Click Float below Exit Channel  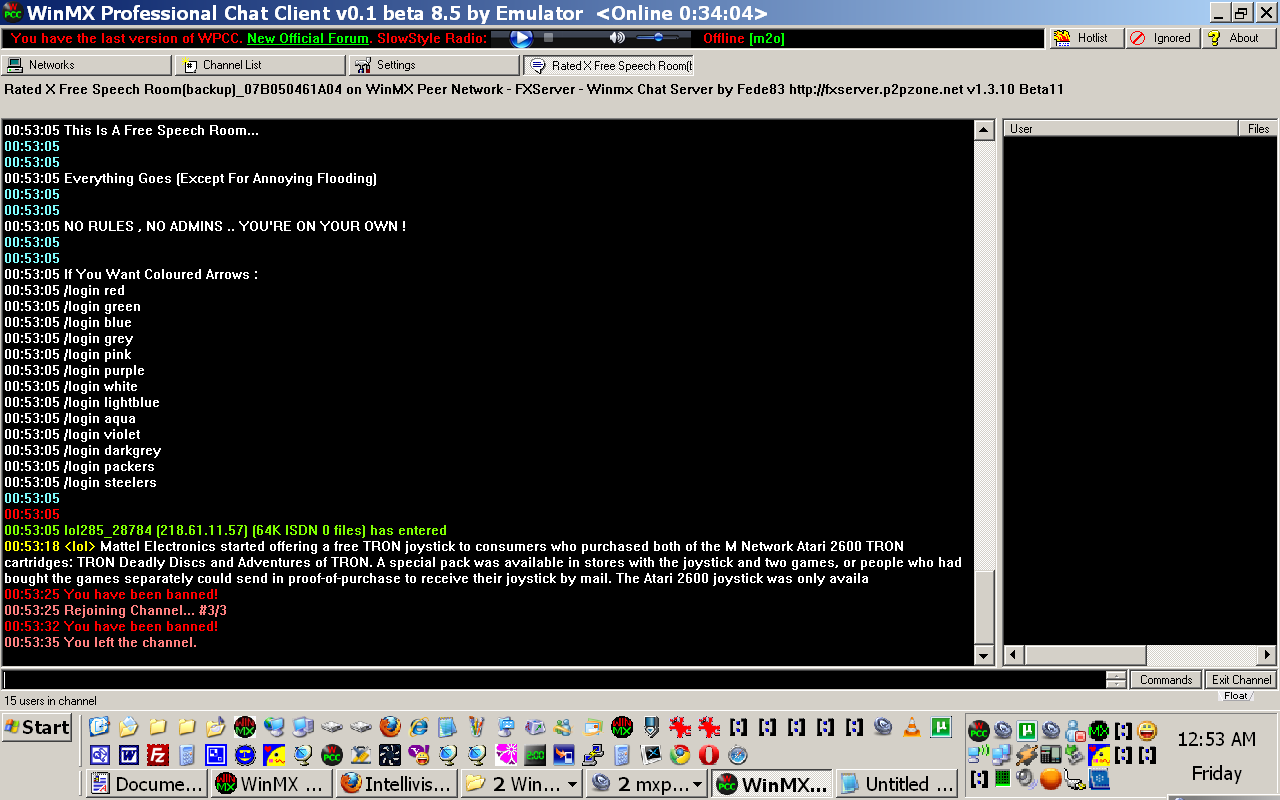tap(1236, 695)
